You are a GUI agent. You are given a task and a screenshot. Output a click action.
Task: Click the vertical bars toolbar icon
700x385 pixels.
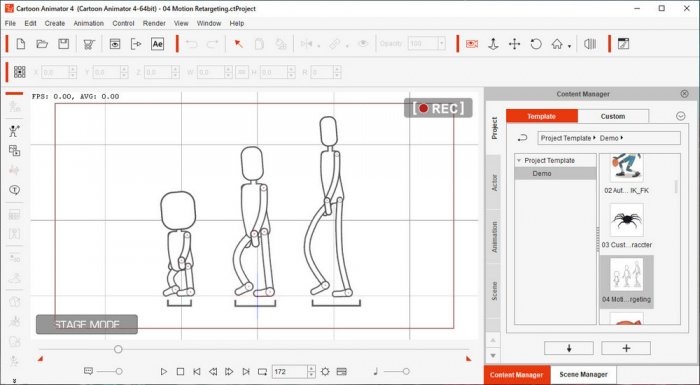tap(590, 44)
